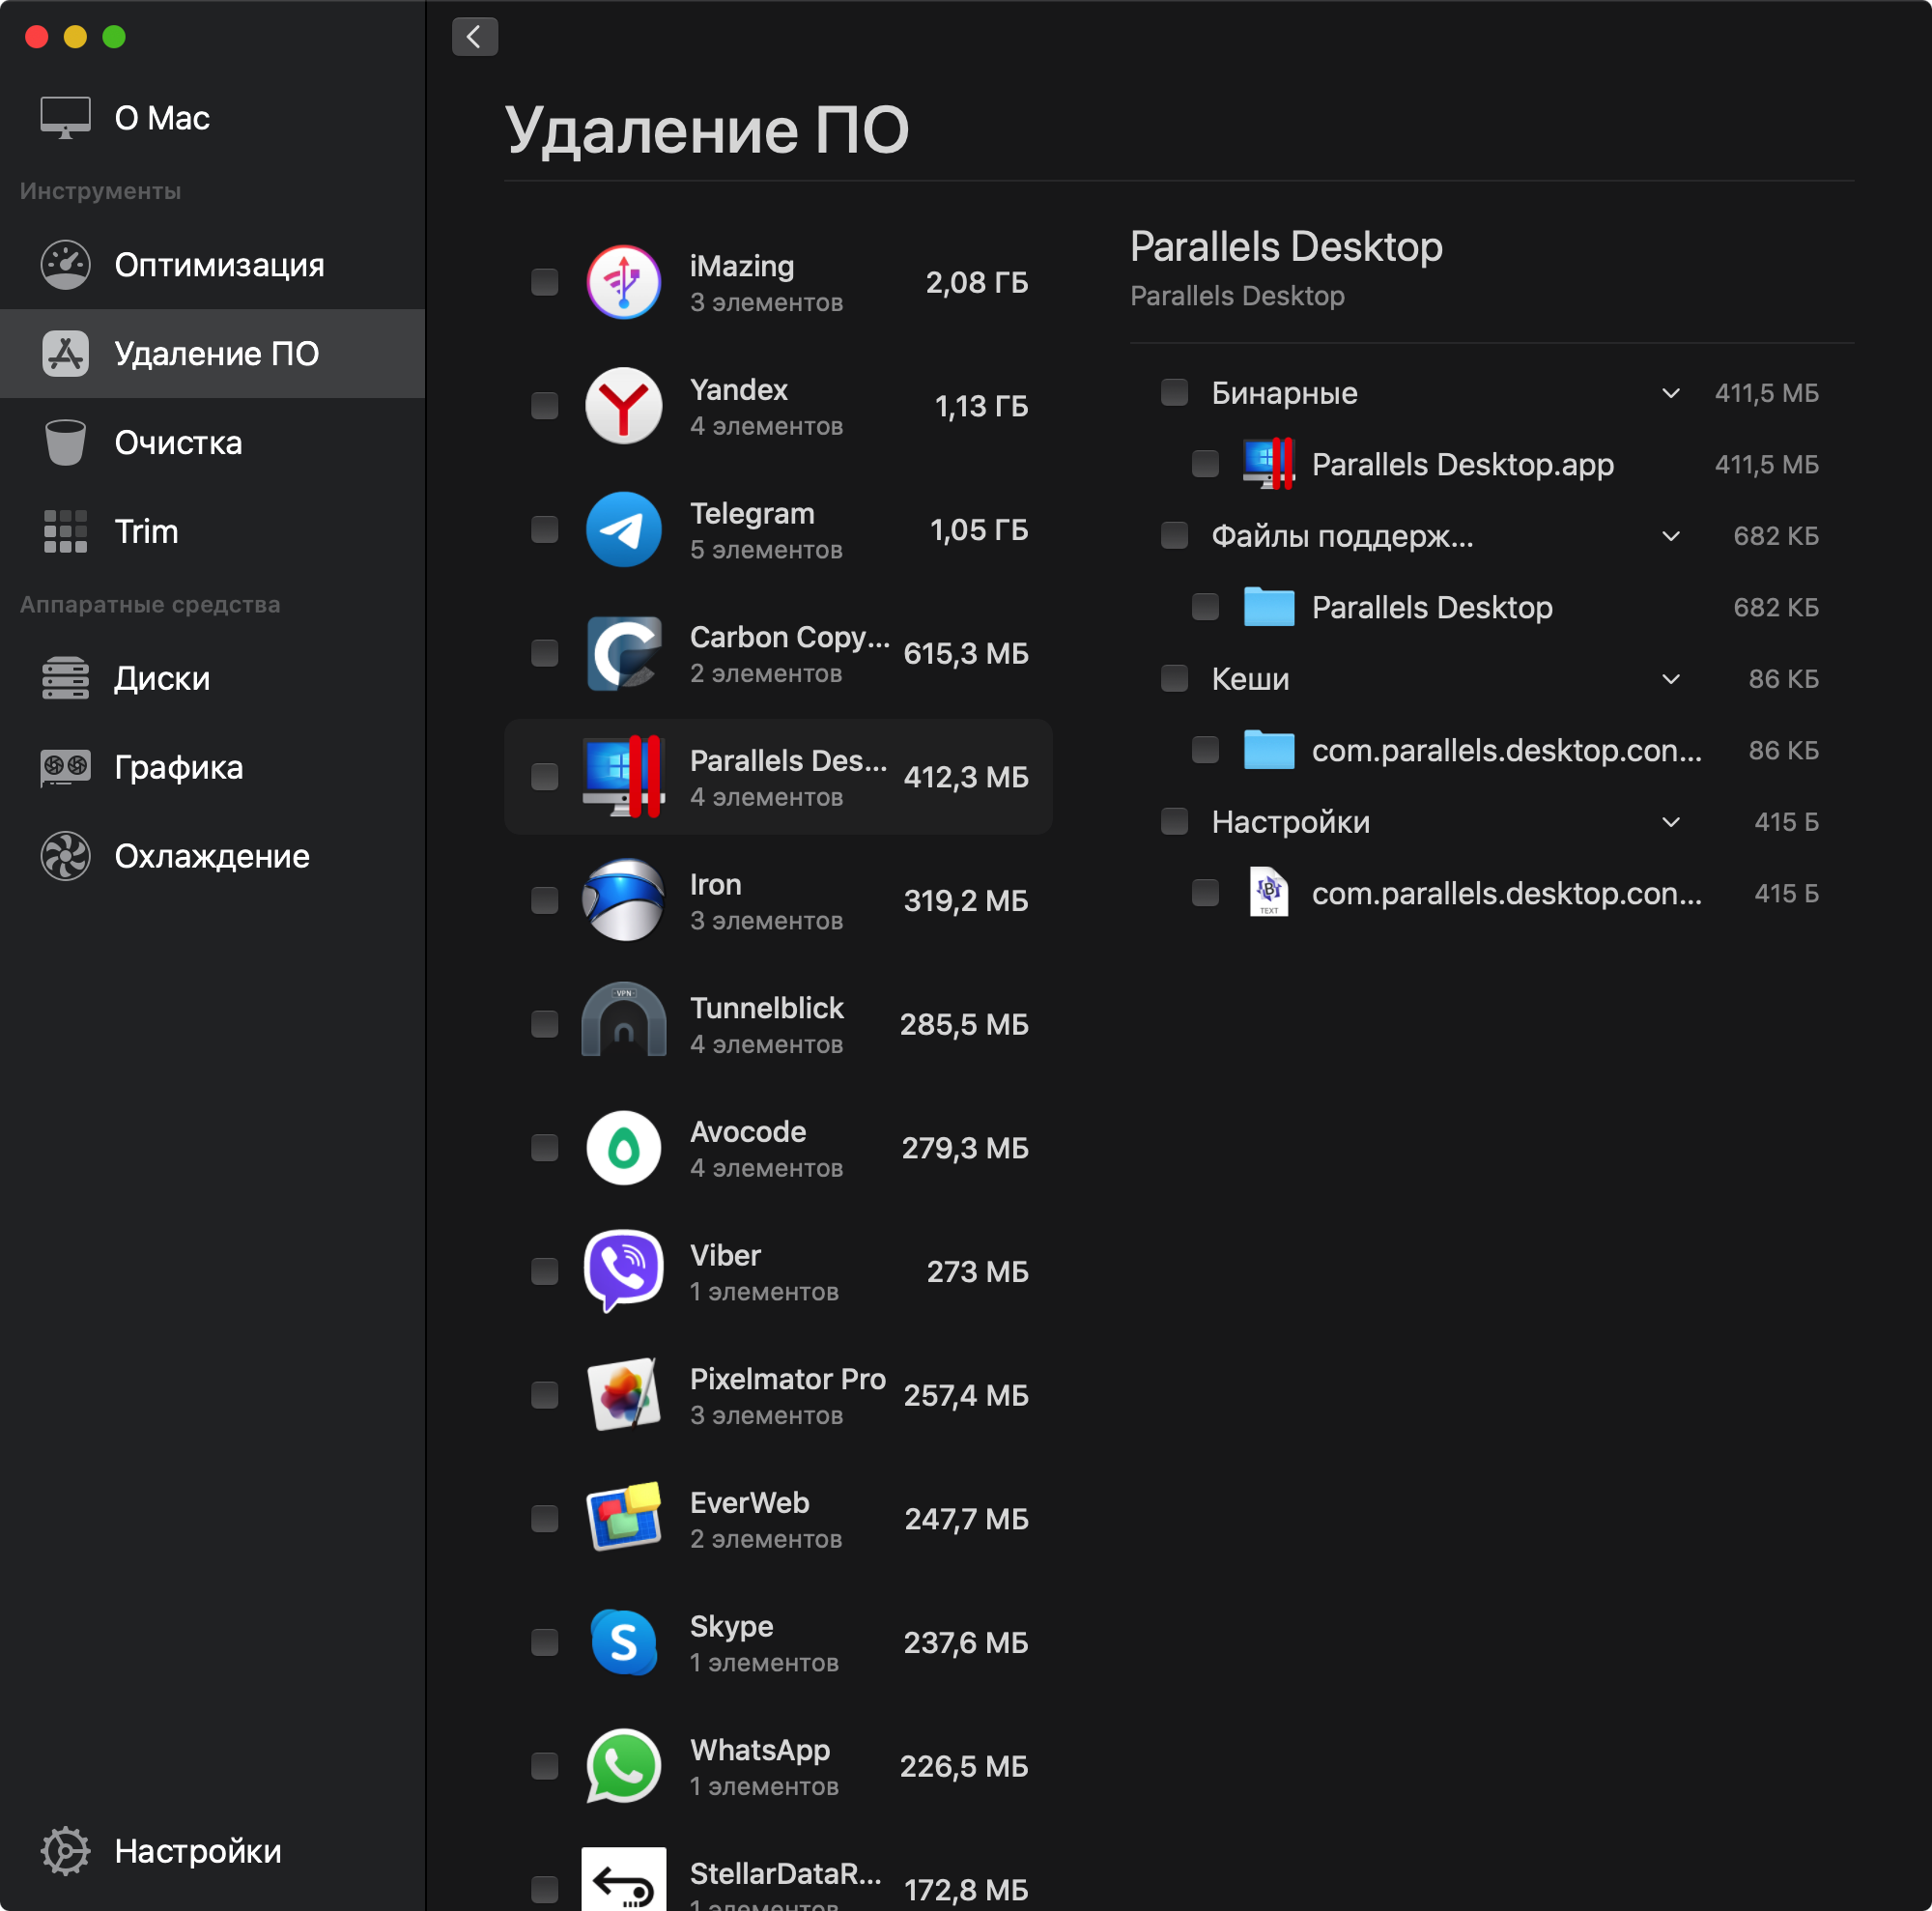Tick the Avocode checkbox

544,1148
